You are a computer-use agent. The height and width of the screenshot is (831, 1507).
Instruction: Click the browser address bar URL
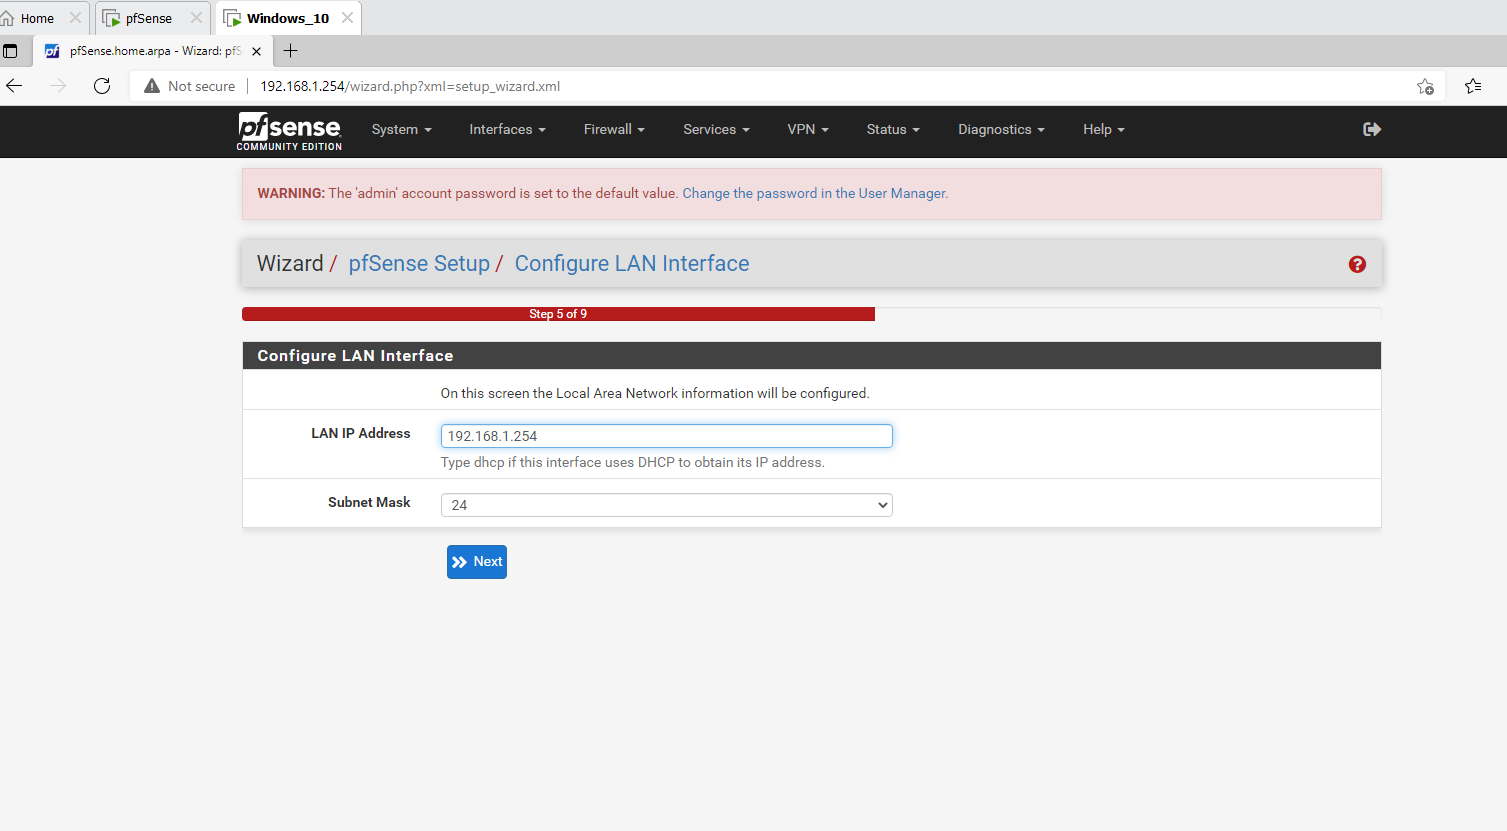410,86
